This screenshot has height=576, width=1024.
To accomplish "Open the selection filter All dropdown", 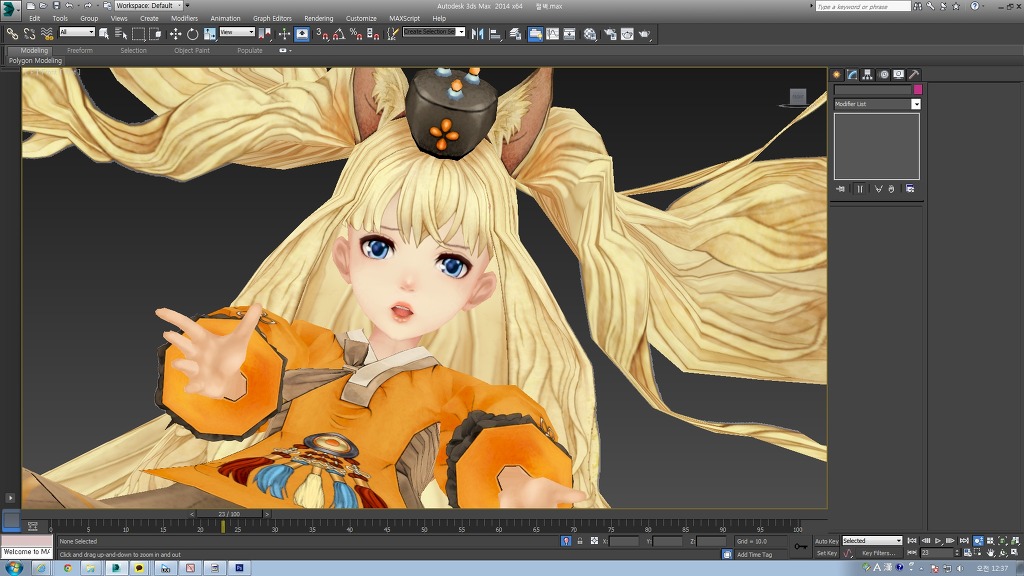I will (77, 32).
